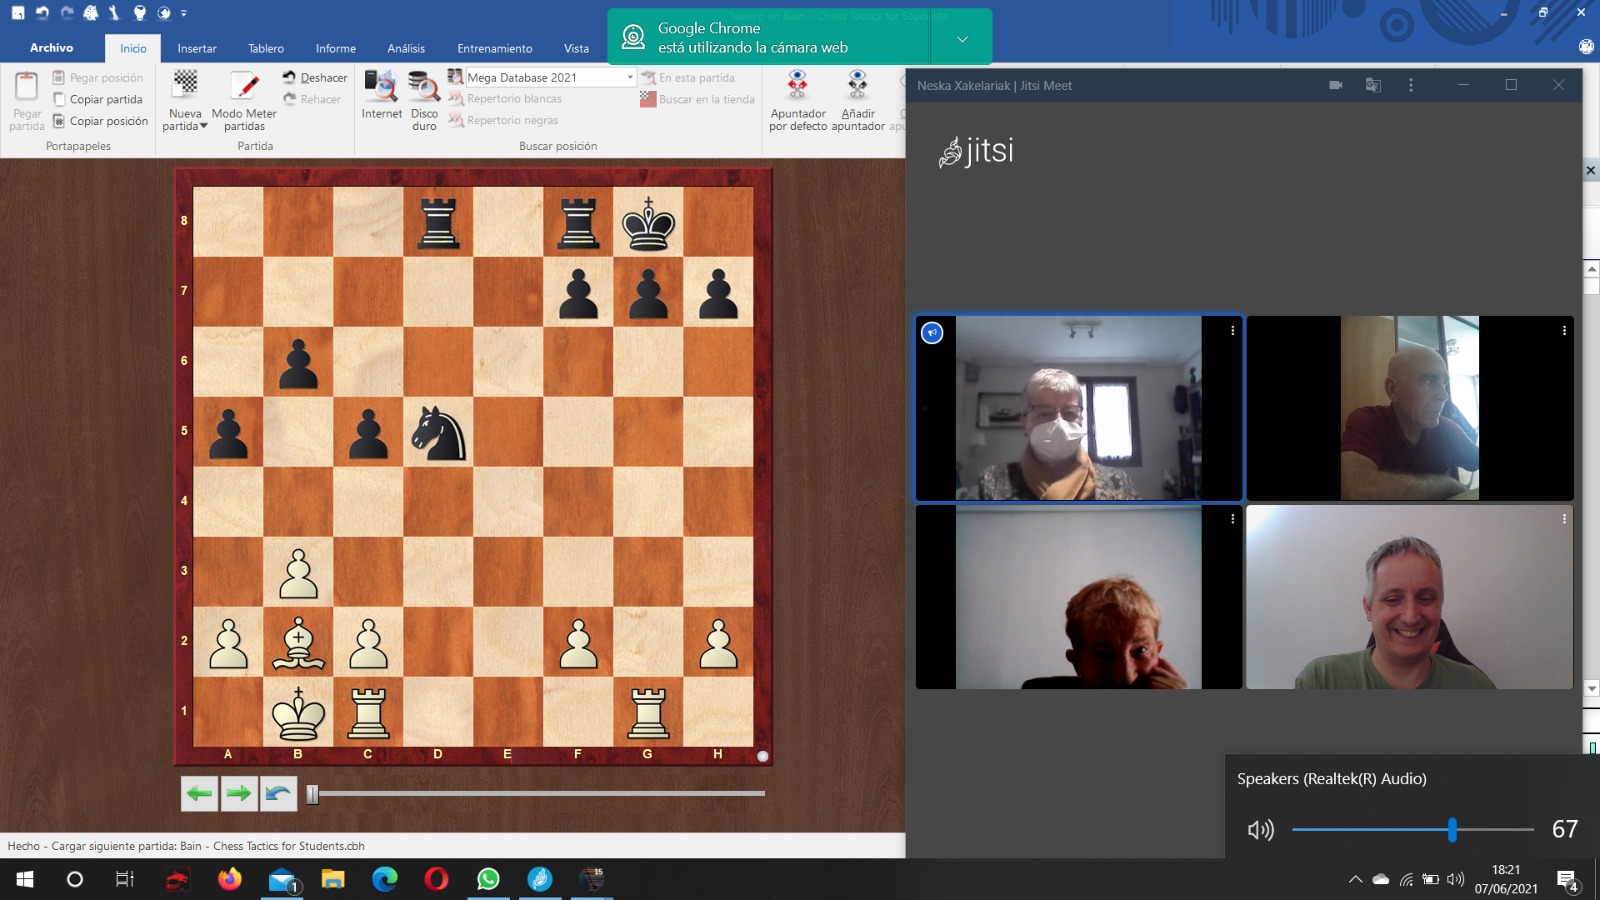This screenshot has height=900, width=1600.
Task: Switch to the Análisis ribbon tab
Action: [x=406, y=49]
